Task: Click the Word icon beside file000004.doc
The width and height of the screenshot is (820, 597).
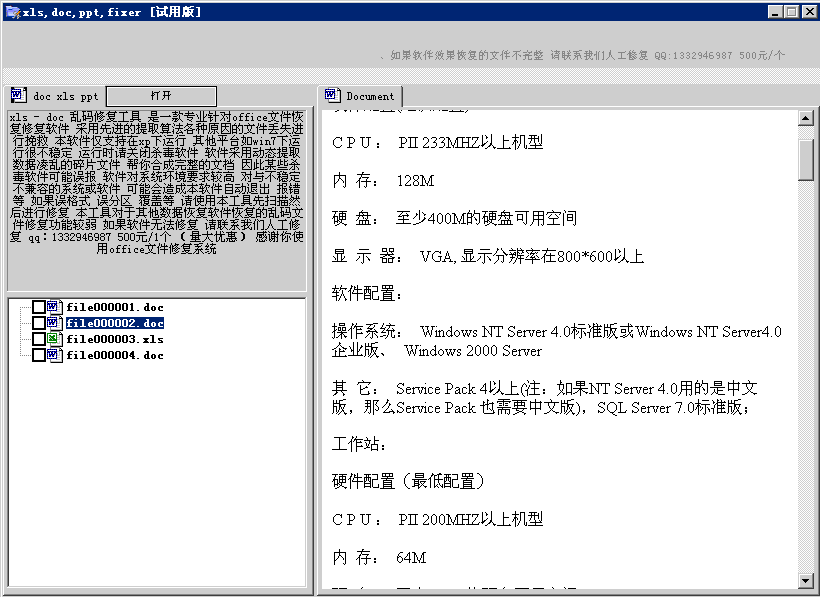Action: pos(53,354)
